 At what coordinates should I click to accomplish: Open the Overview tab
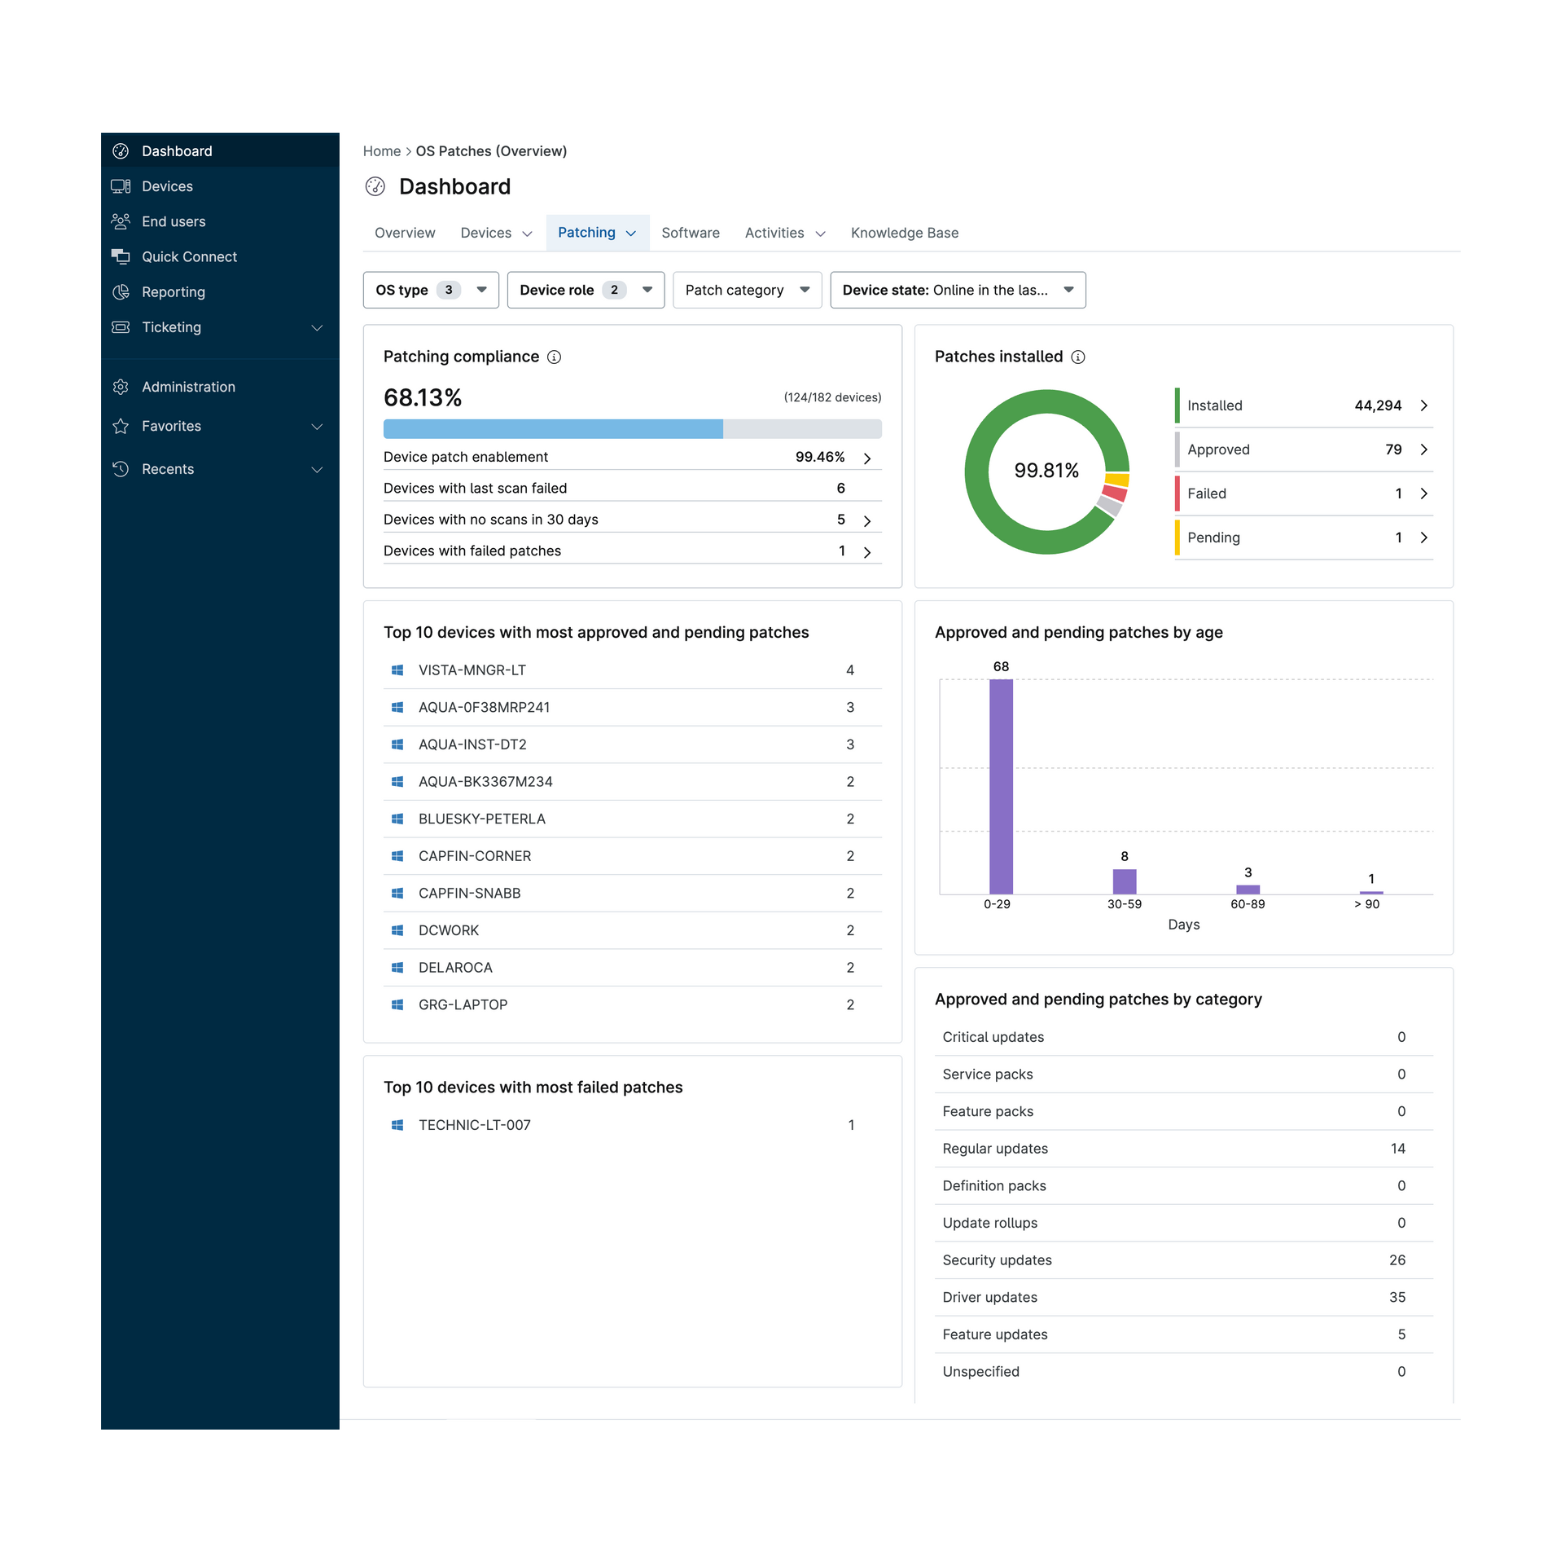click(x=404, y=232)
